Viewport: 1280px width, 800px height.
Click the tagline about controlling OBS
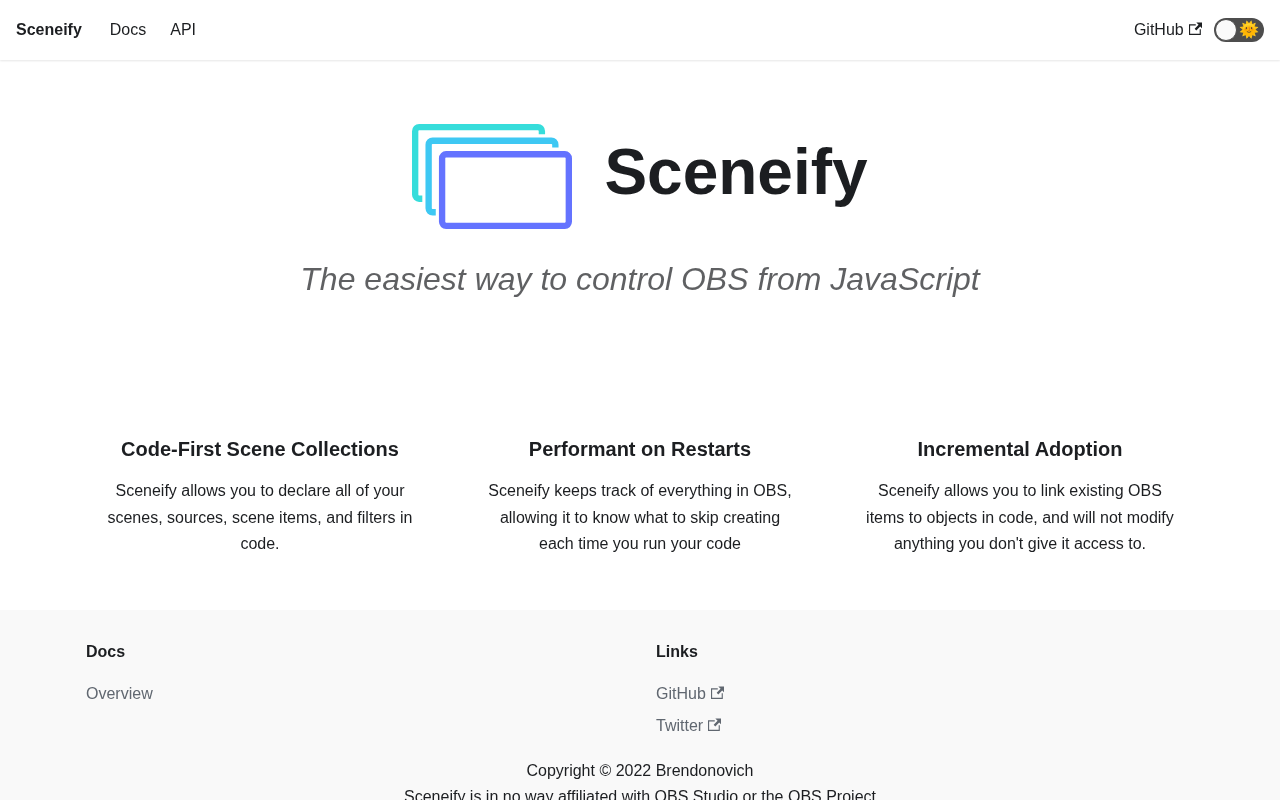pyautogui.click(x=640, y=279)
